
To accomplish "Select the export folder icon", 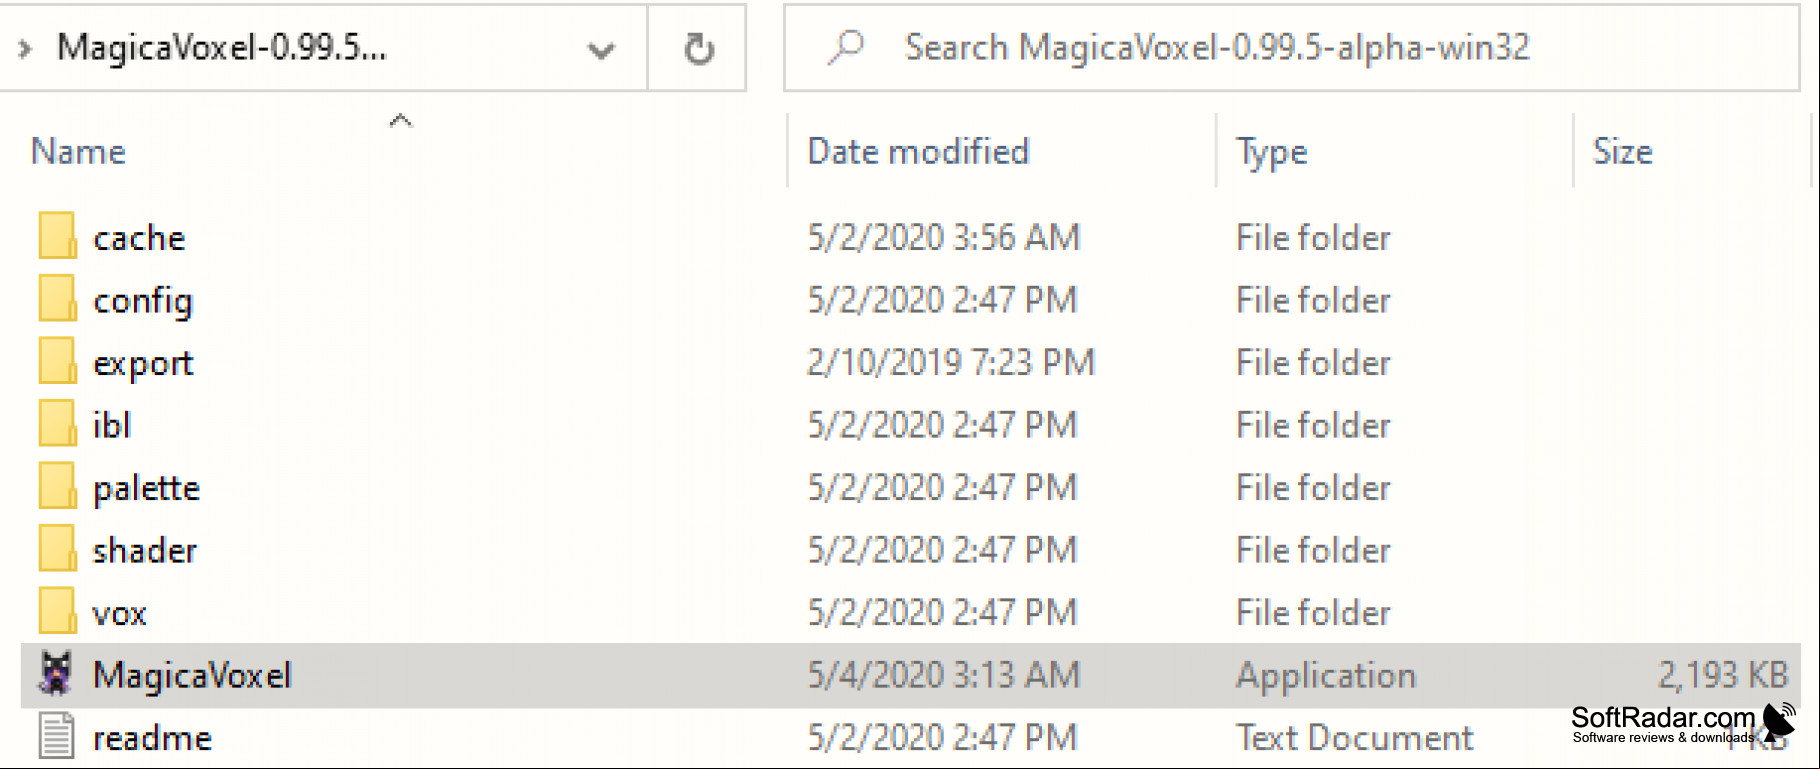I will click(x=57, y=362).
